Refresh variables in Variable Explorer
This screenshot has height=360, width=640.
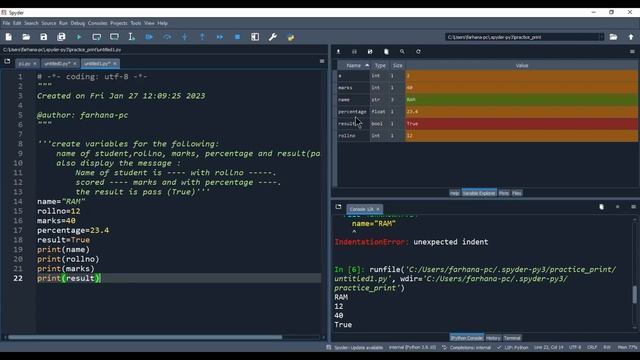(418, 52)
